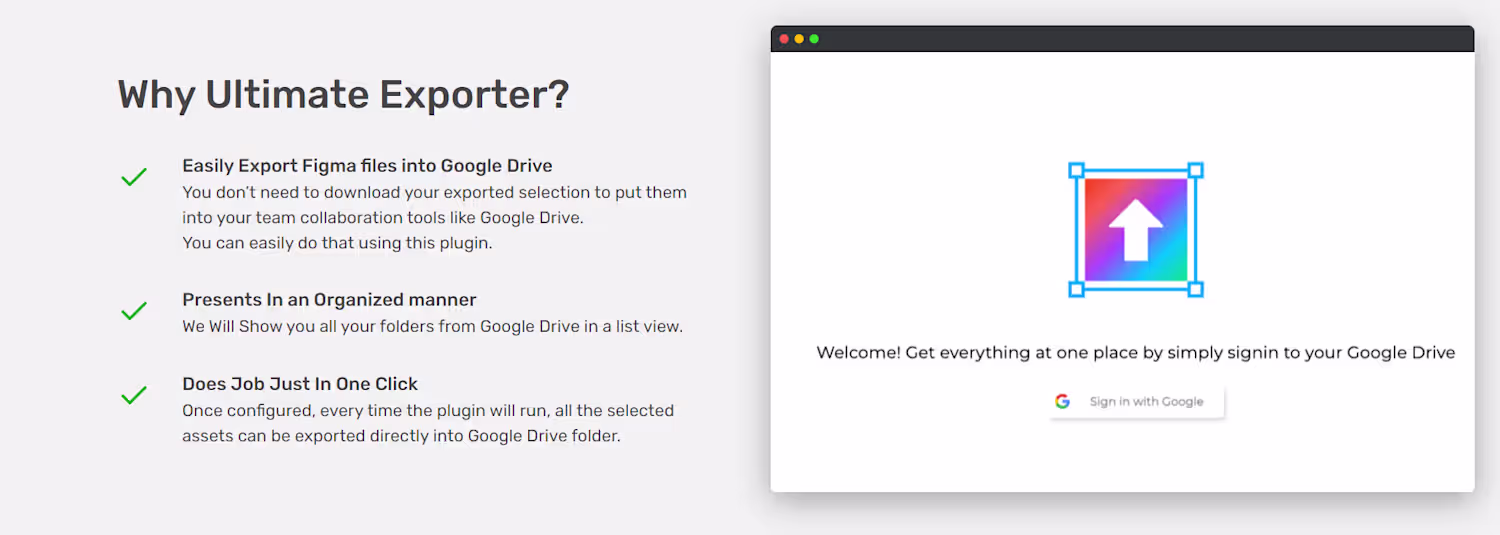Screen dimensions: 1500x535
Task: Click 'You can easily do that using this plugin.' line
Action: tap(337, 243)
